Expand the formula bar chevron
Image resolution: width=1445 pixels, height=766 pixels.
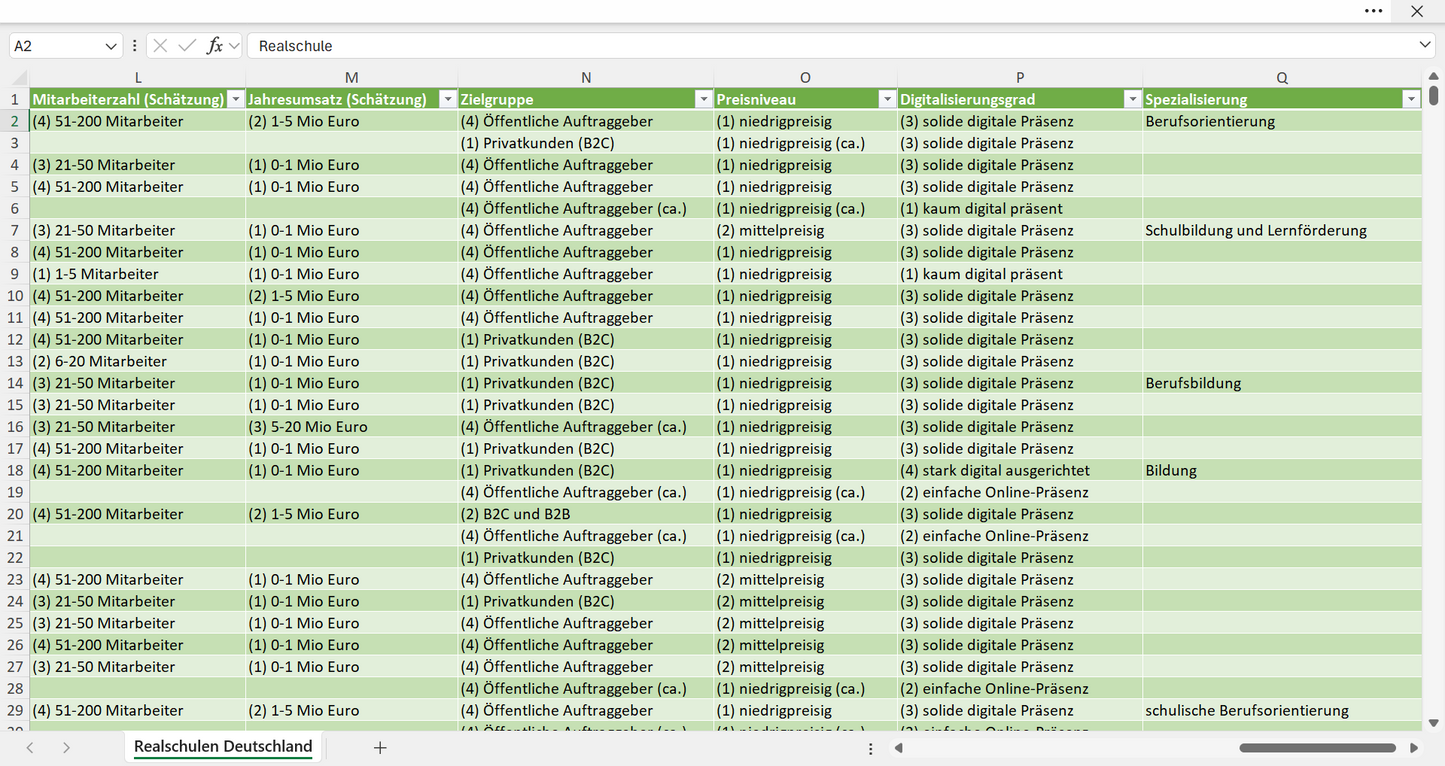1425,46
